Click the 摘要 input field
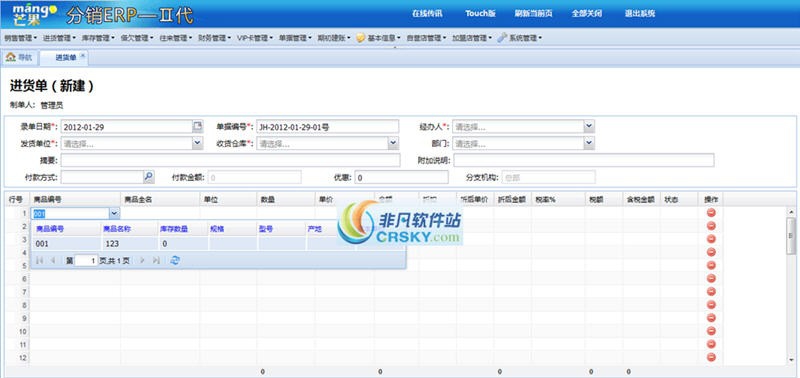The image size is (800, 378). pos(231,160)
